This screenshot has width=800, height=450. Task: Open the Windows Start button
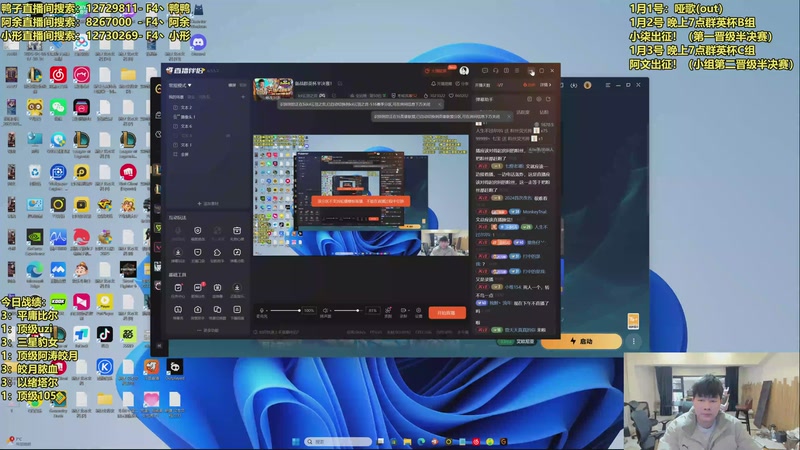click(x=295, y=441)
